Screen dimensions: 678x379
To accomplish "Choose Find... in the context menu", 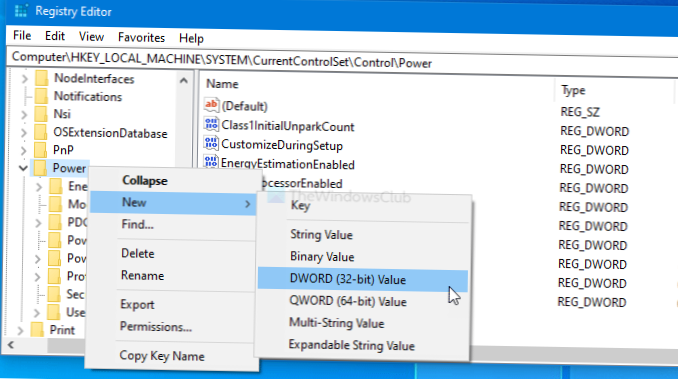I will point(137,224).
